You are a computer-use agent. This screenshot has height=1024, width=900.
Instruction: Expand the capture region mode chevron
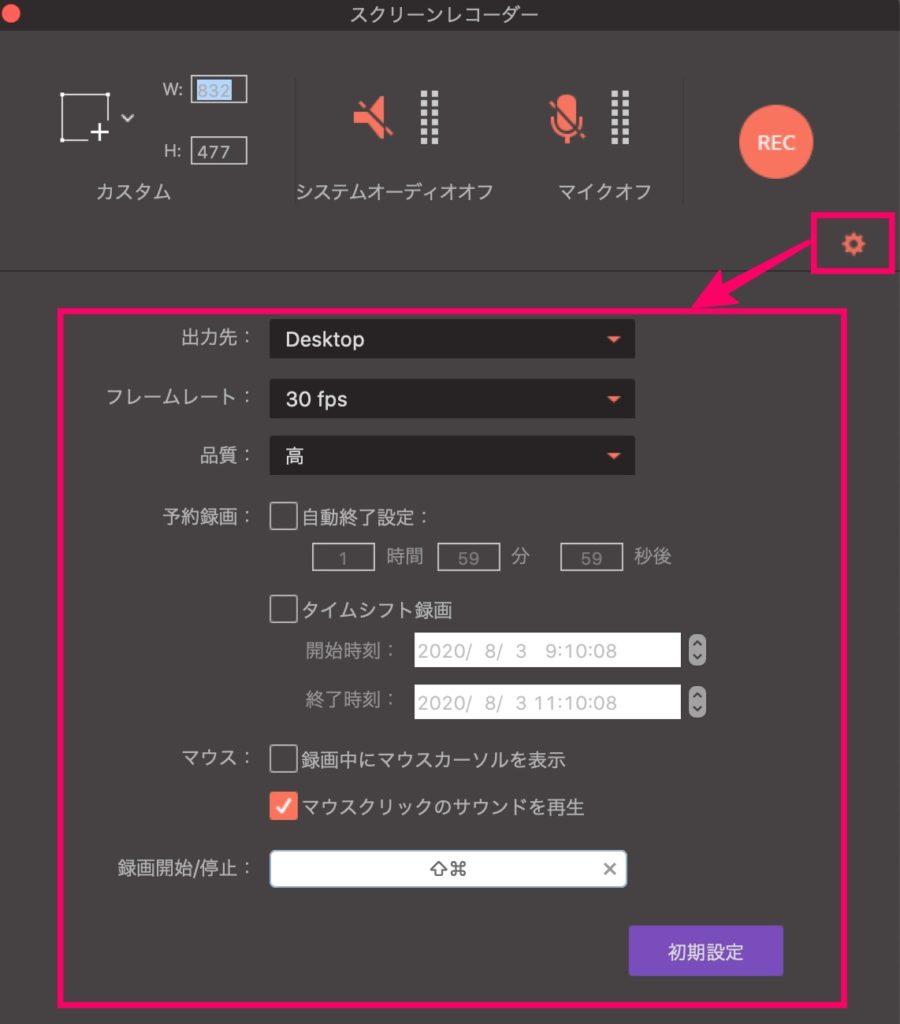click(128, 118)
